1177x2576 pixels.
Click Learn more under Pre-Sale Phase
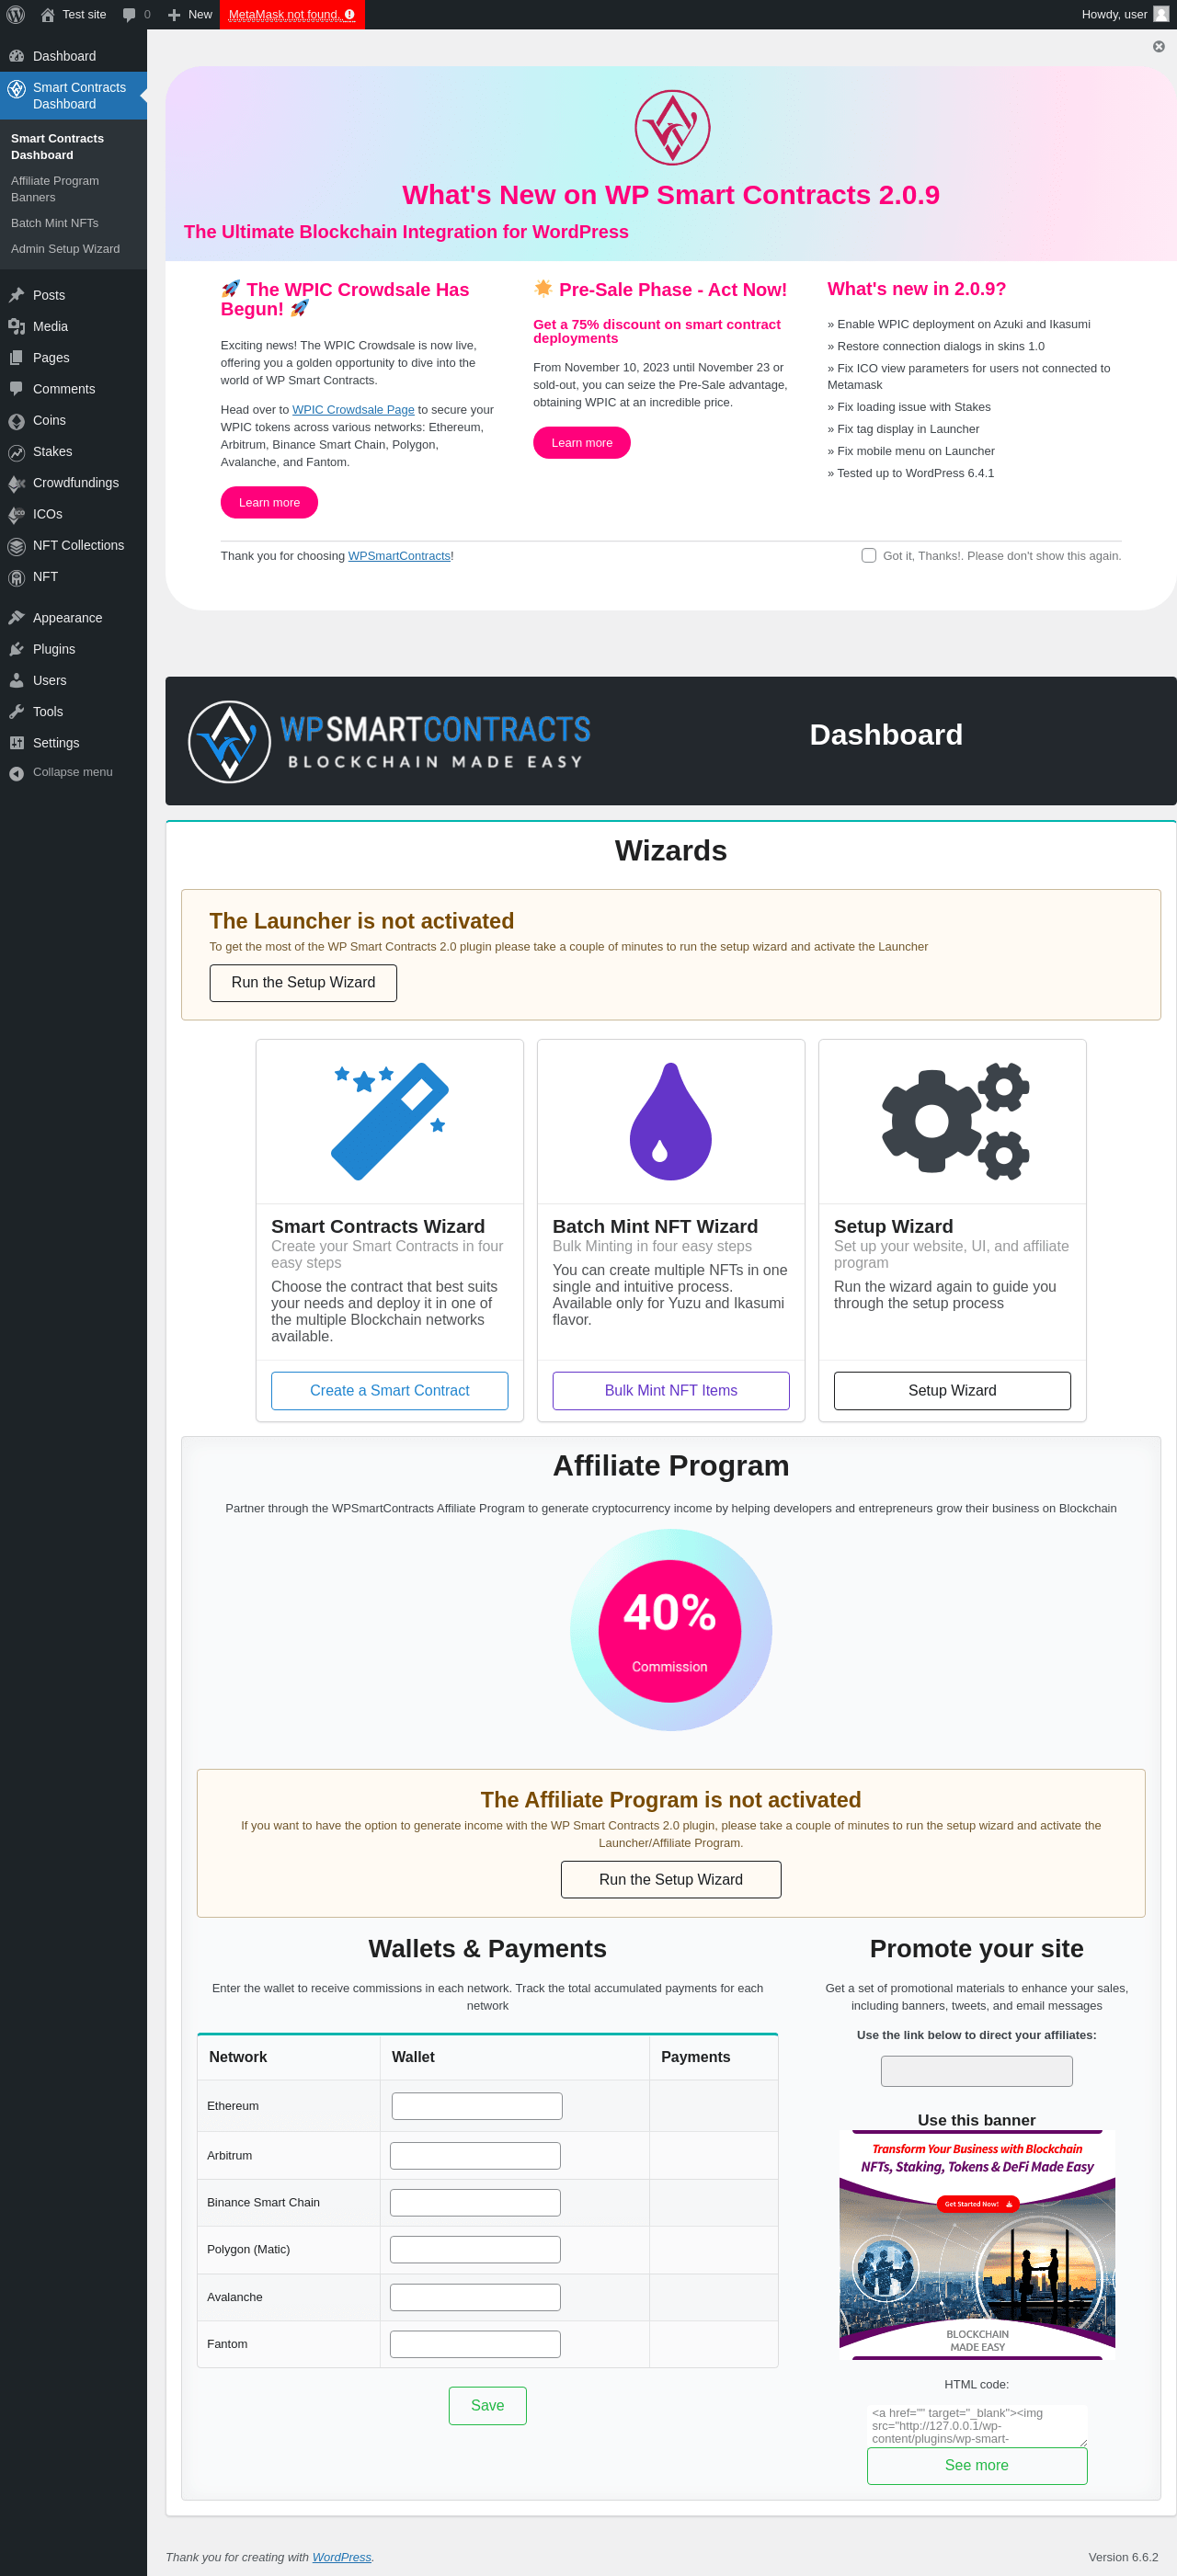coord(582,443)
